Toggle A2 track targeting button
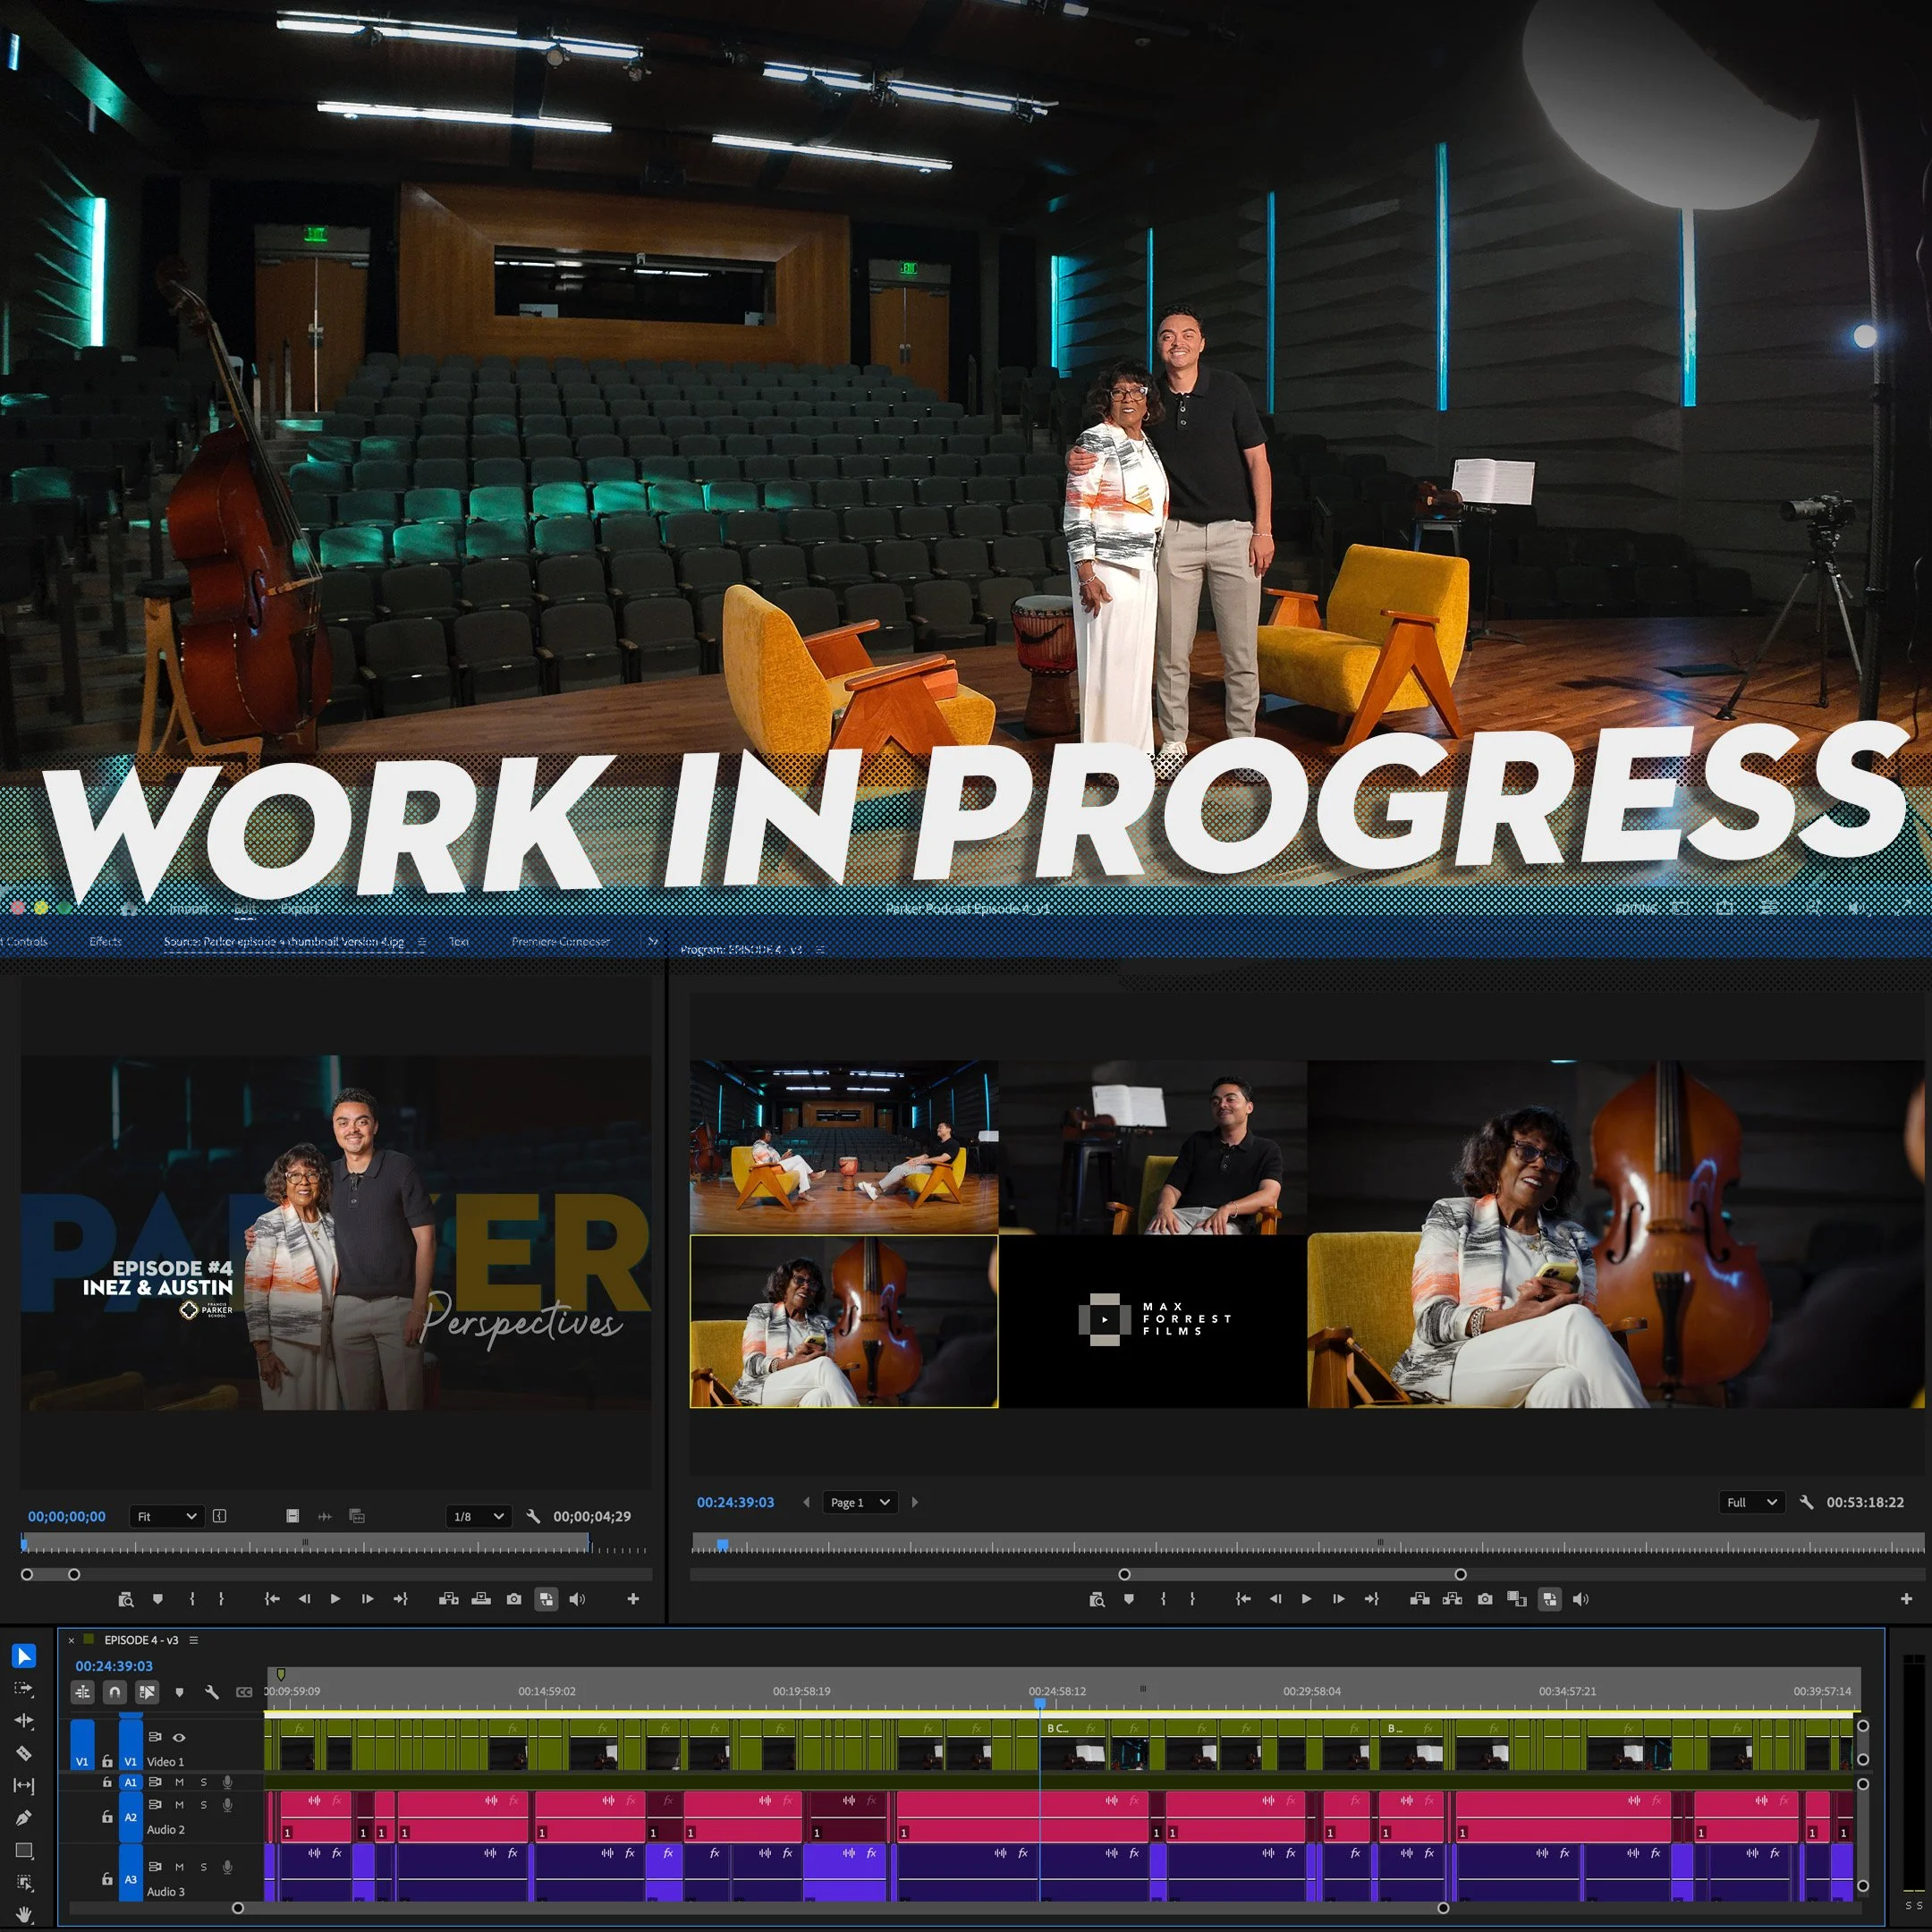Screen dimensions: 1932x1932 [130, 1817]
